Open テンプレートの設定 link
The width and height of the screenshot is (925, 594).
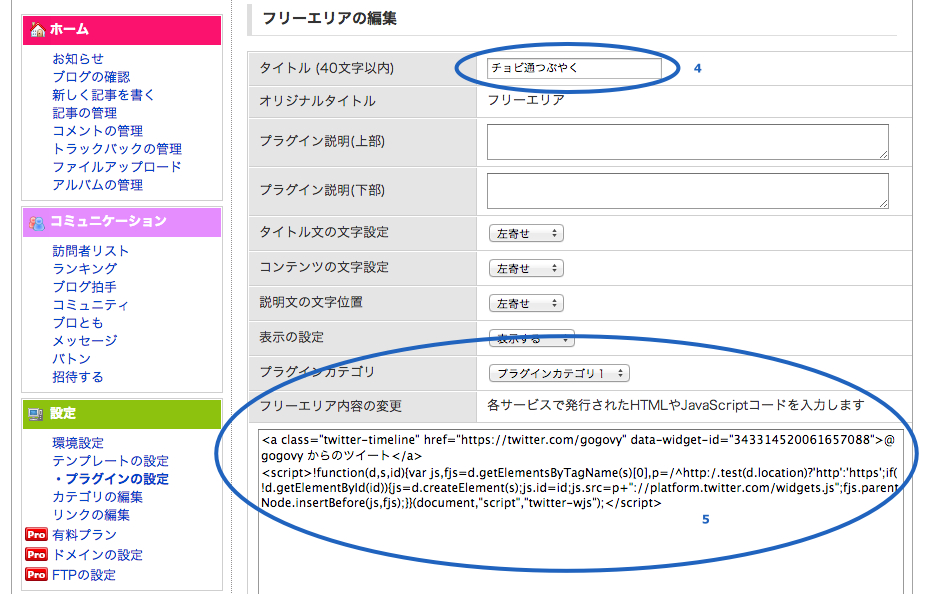[x=110, y=461]
